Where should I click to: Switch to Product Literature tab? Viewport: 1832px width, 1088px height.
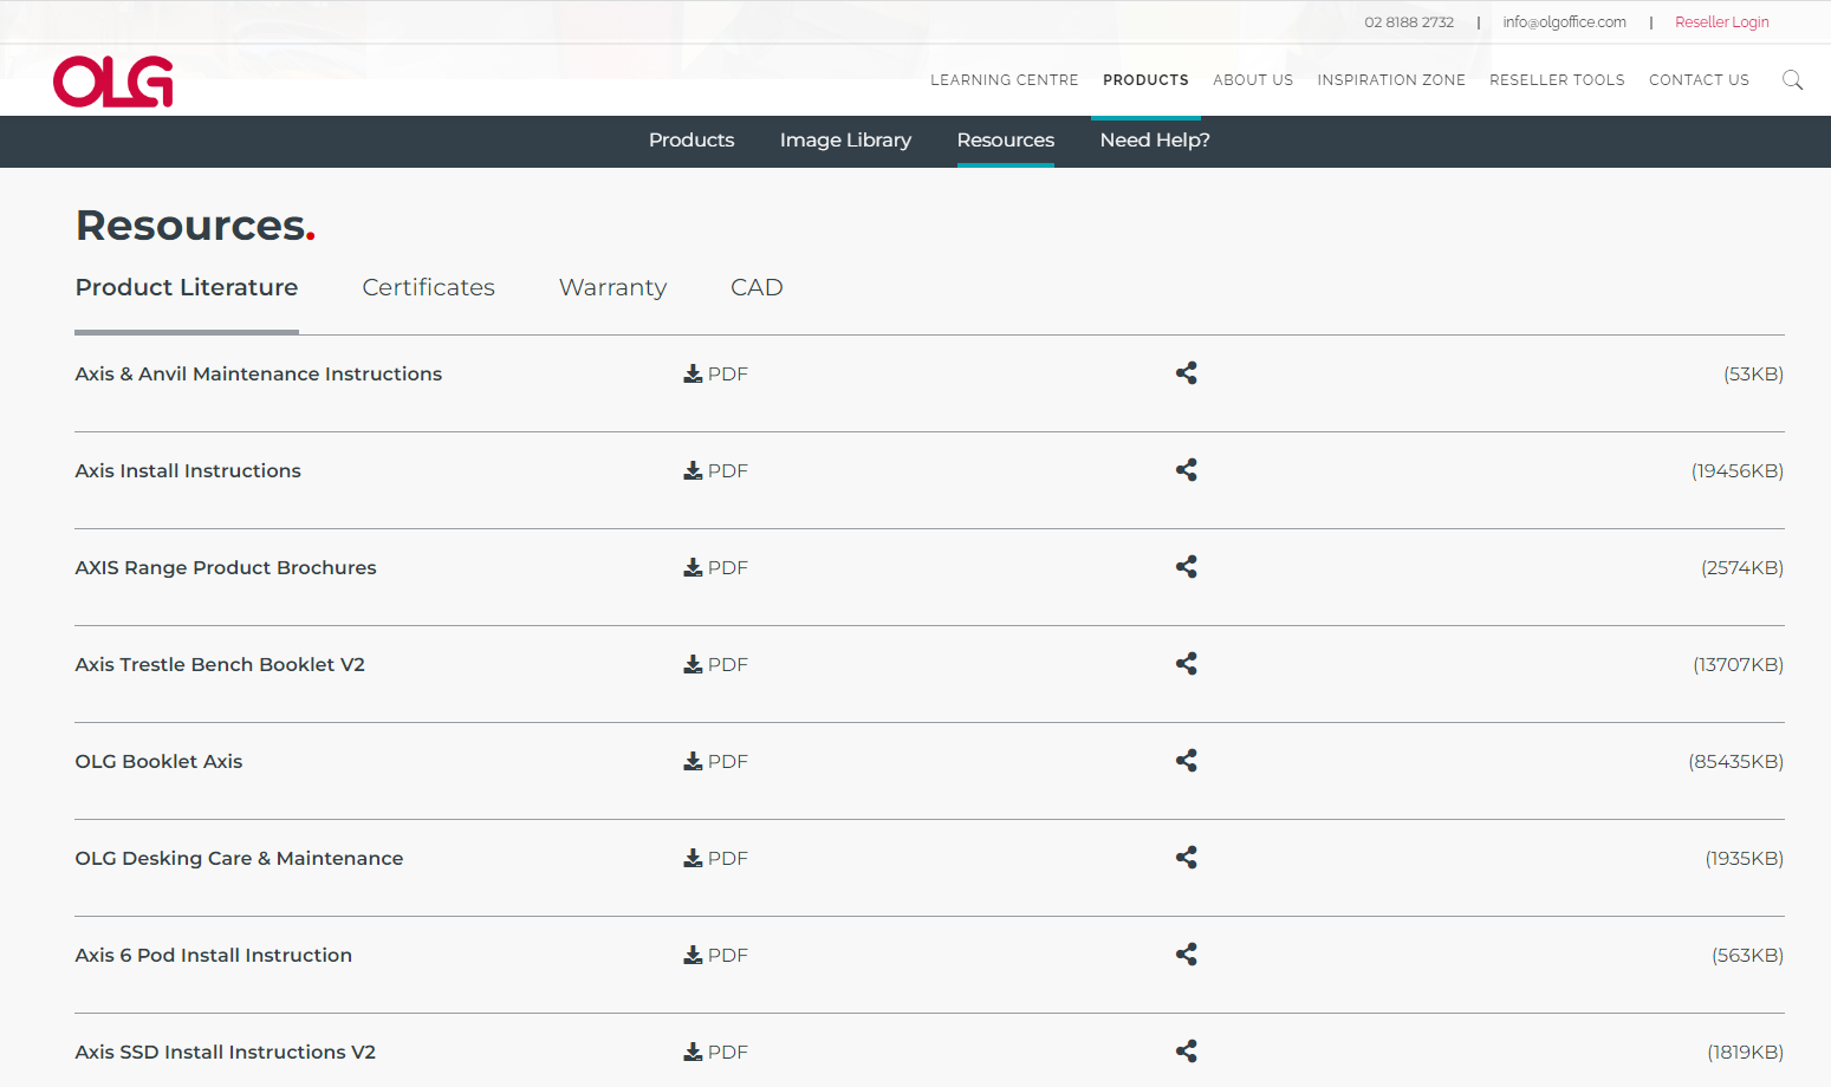[186, 288]
